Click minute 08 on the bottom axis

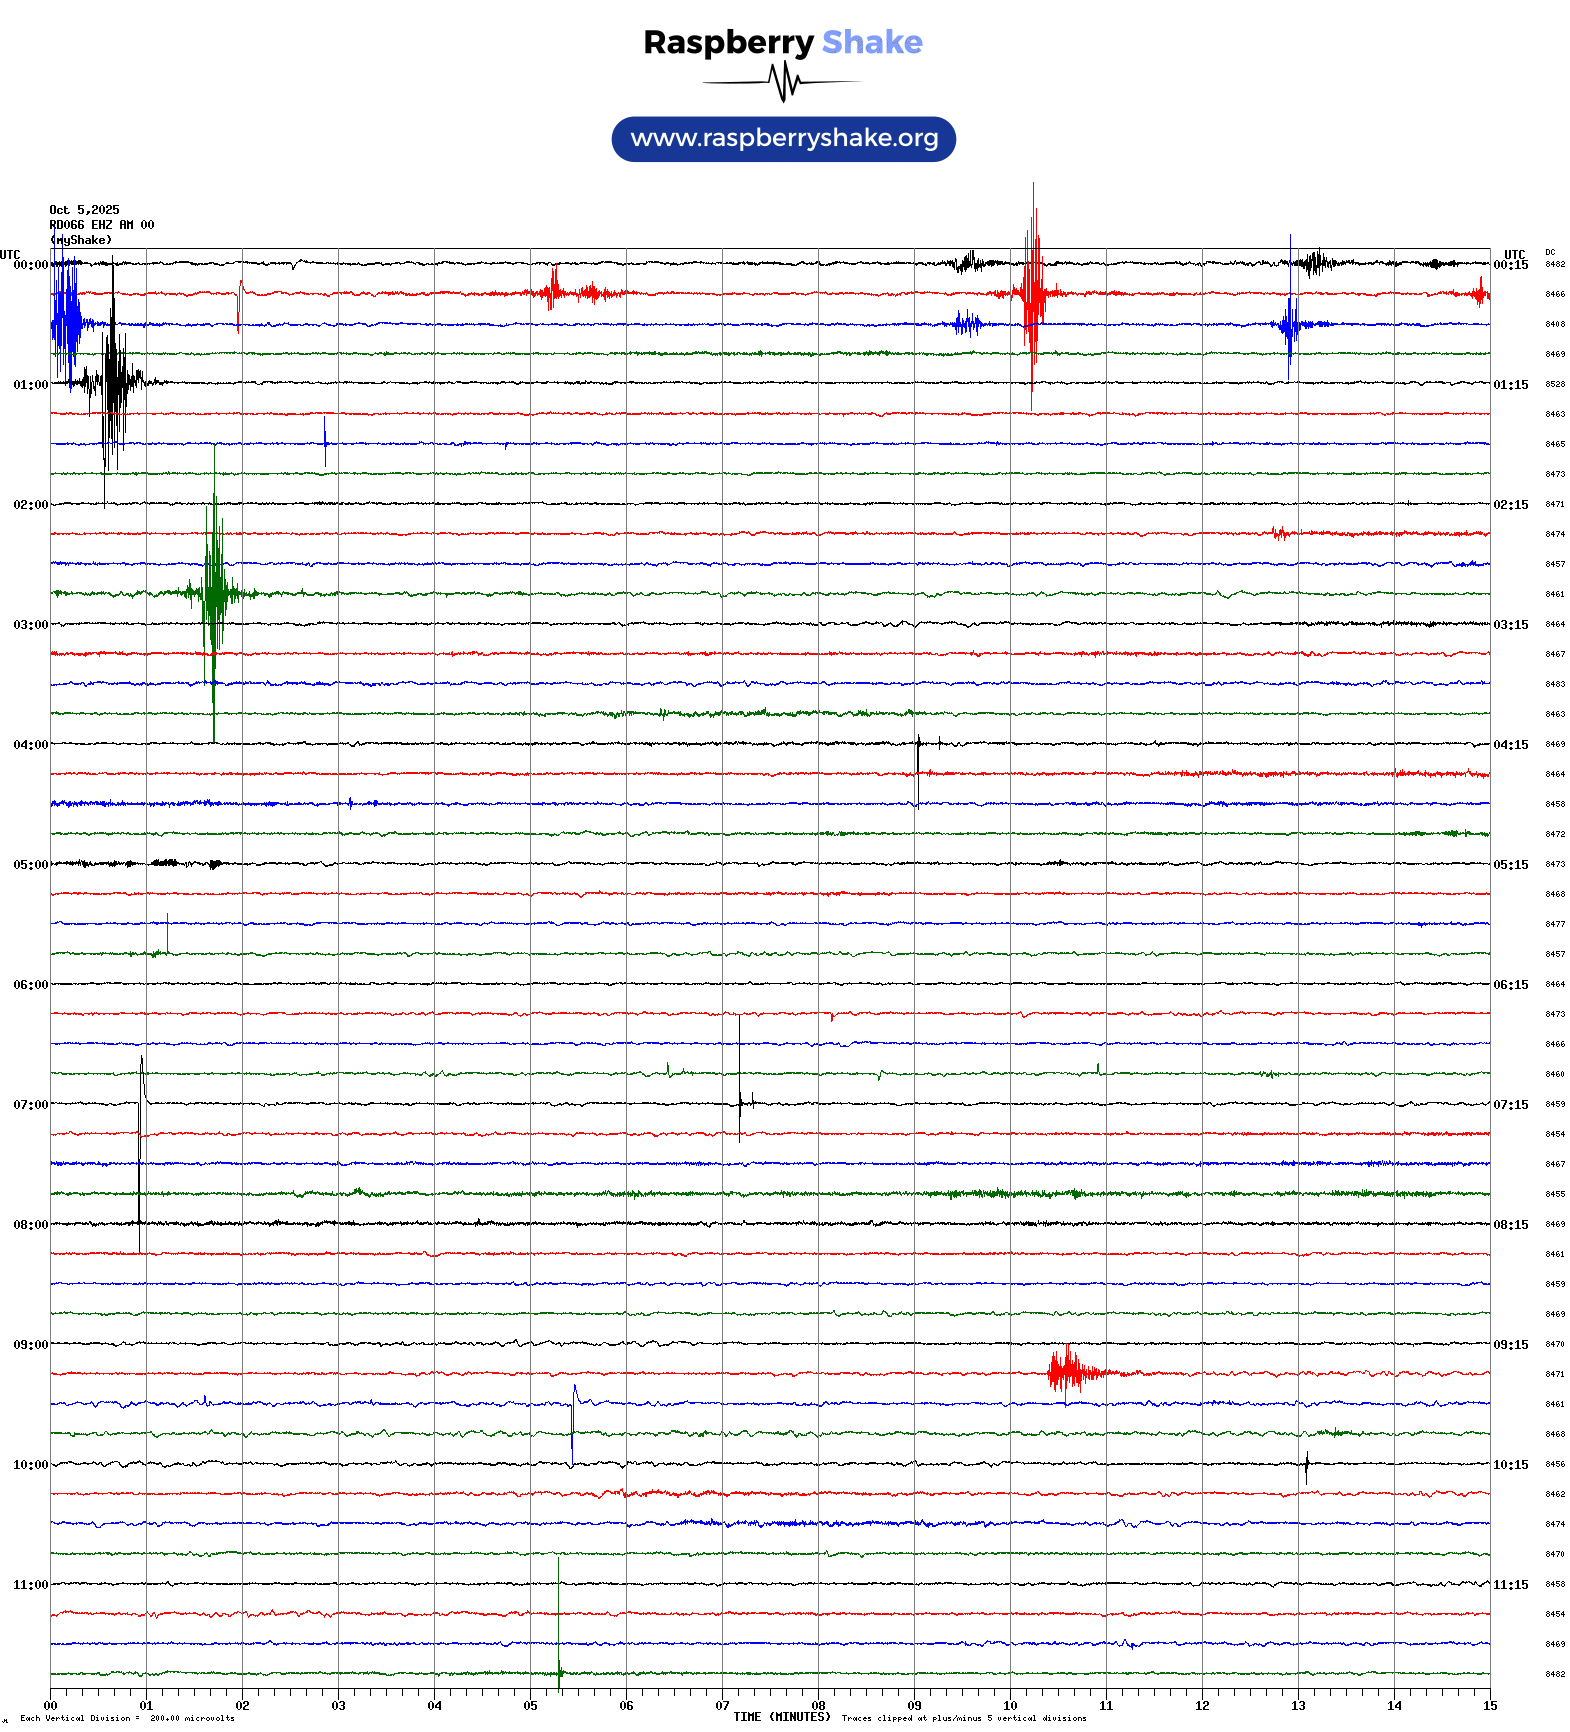(x=818, y=1706)
